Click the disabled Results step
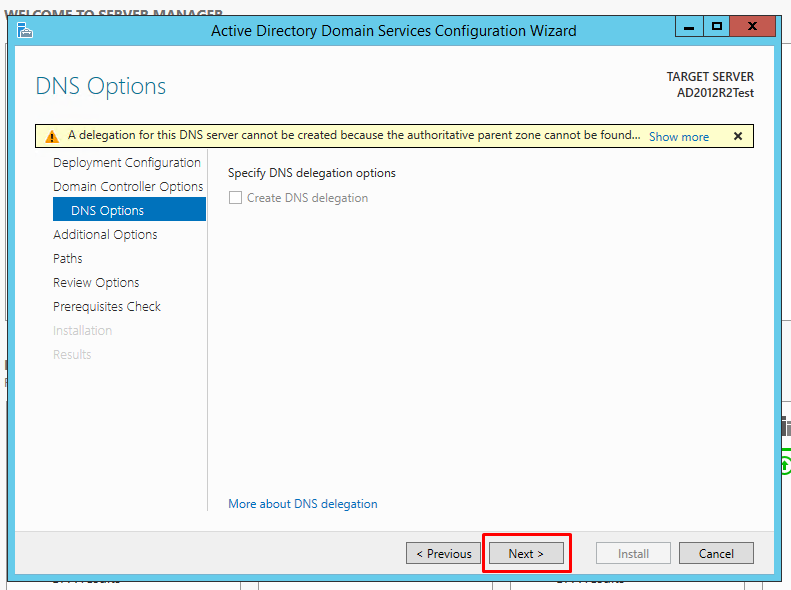Image resolution: width=791 pixels, height=590 pixels. (72, 355)
